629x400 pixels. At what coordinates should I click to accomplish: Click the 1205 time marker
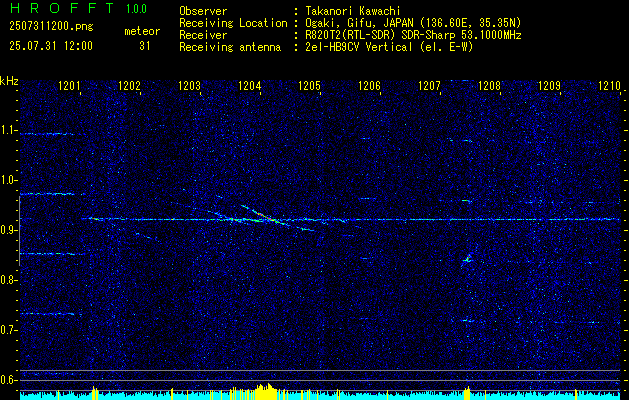click(x=309, y=86)
